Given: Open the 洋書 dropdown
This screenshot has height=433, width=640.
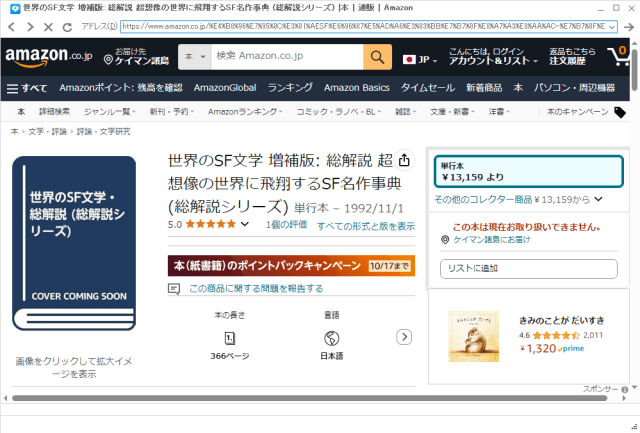Looking at the screenshot, I should tap(499, 112).
